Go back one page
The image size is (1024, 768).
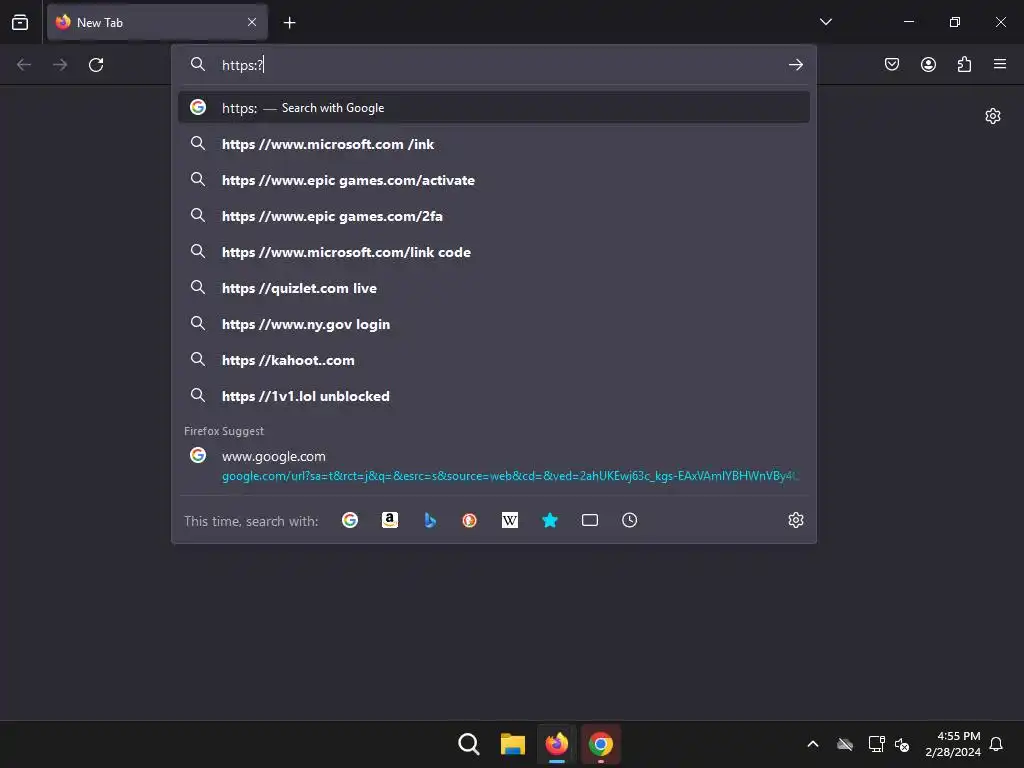coord(24,65)
